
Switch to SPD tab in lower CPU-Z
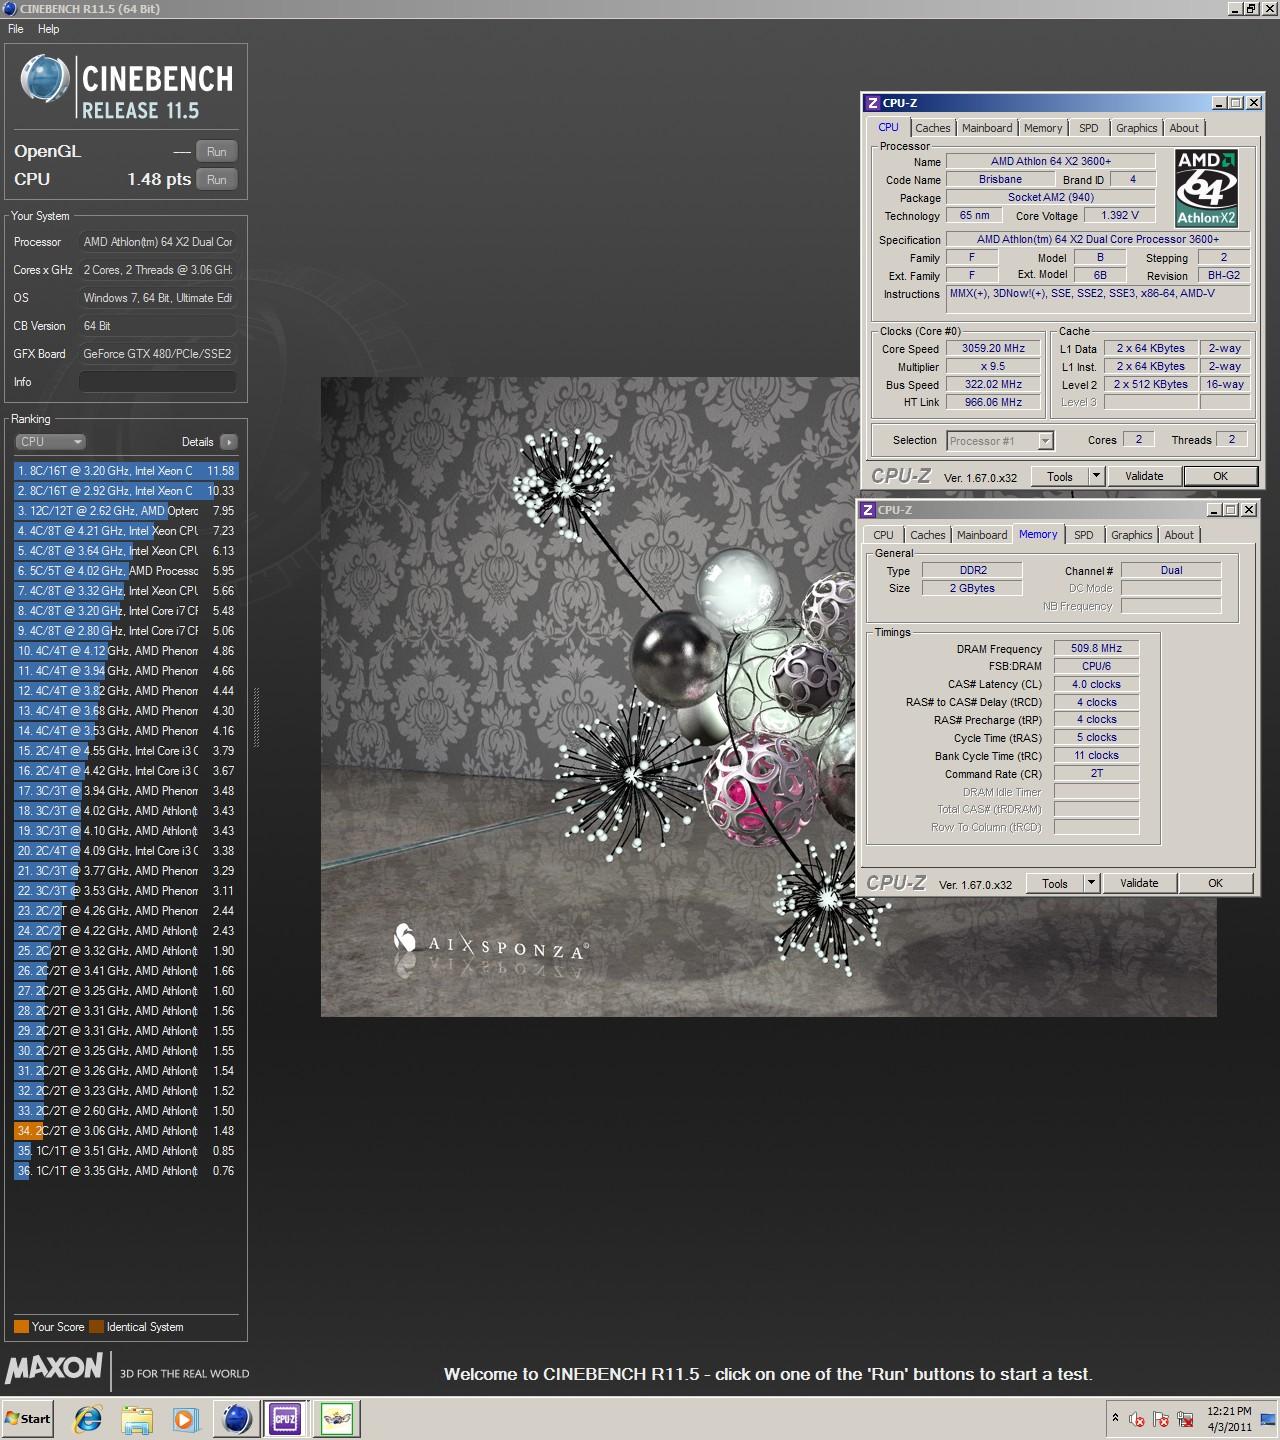click(1084, 535)
